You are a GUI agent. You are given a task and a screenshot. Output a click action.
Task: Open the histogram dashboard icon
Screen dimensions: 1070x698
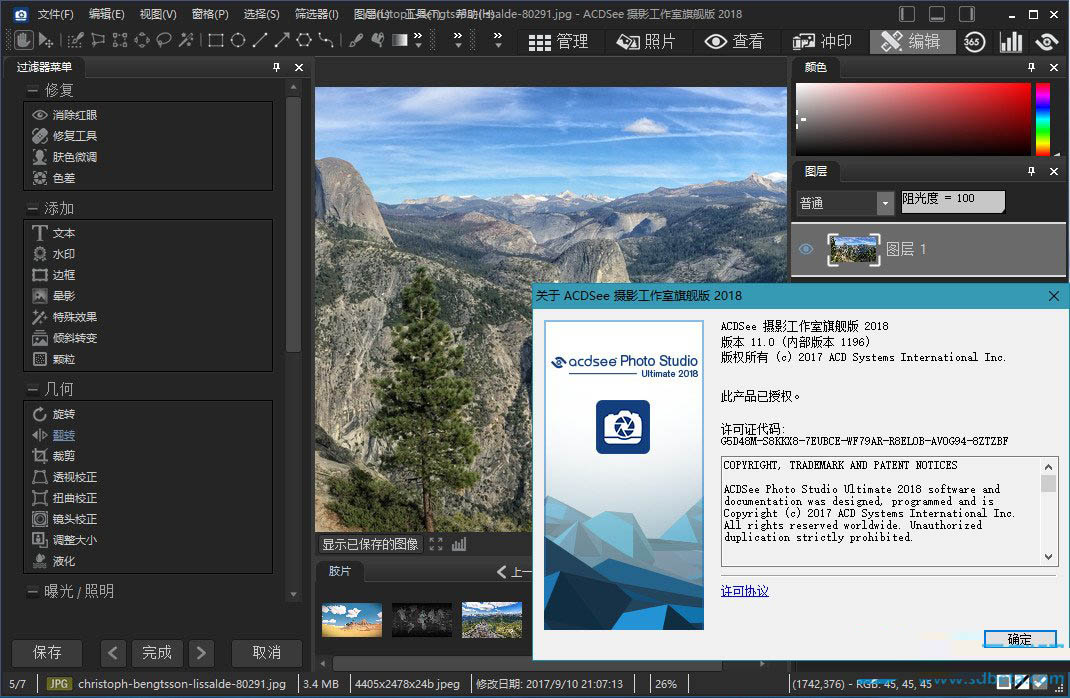[x=1011, y=41]
